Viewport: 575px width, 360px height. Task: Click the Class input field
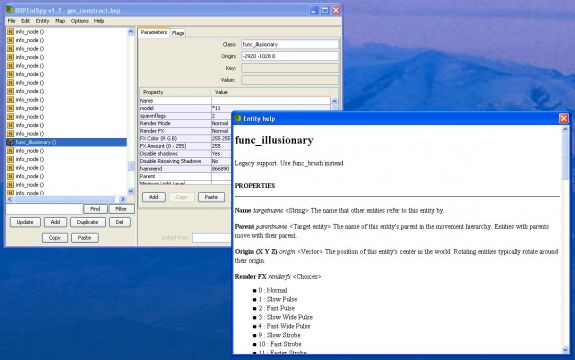290,44
